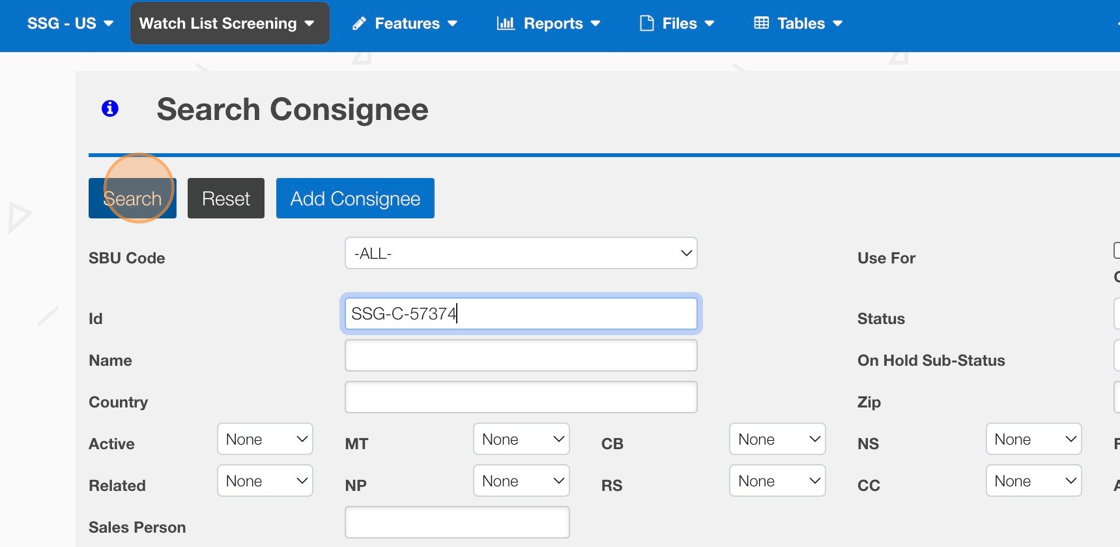Click the blue info icon beside Search Consignee
The image size is (1120, 547).
pyautogui.click(x=110, y=109)
